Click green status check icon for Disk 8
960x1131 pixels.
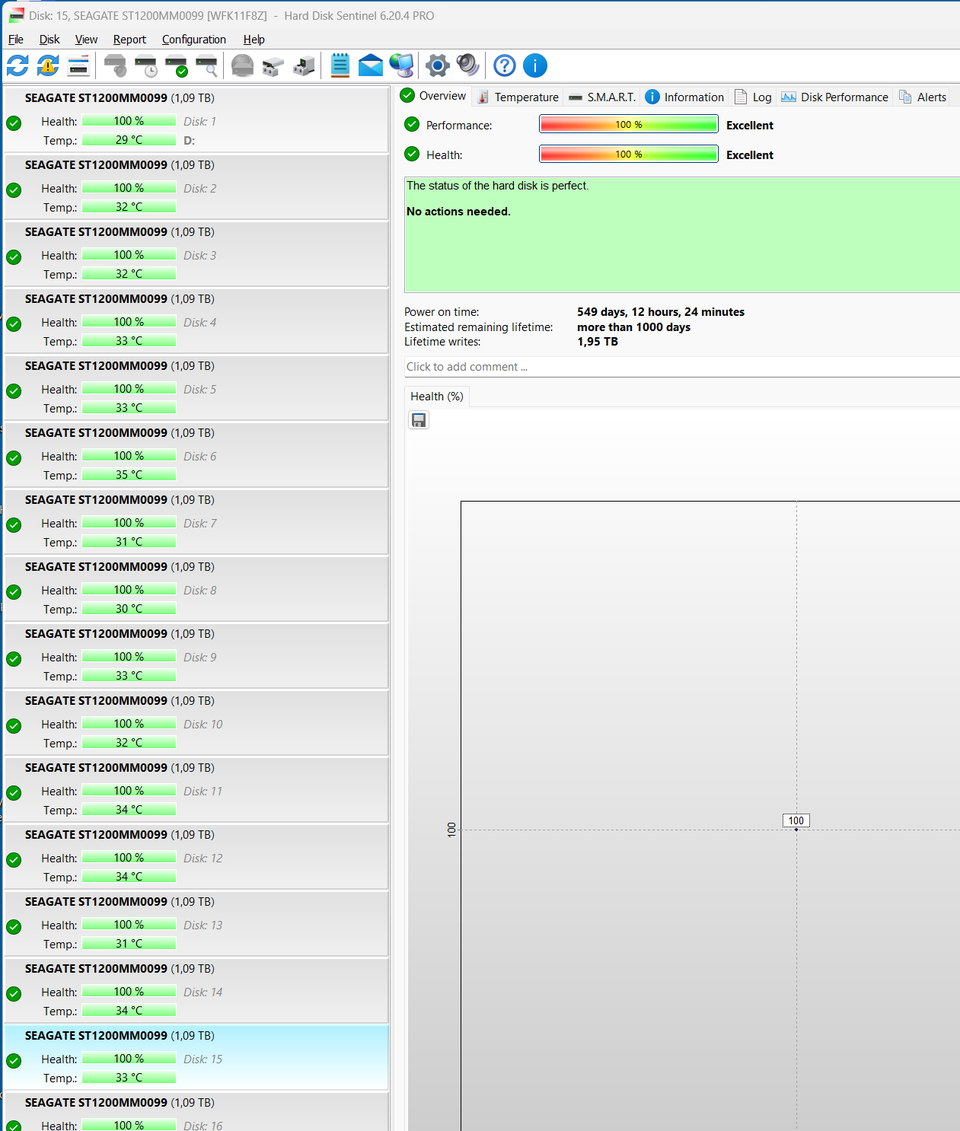[14, 592]
